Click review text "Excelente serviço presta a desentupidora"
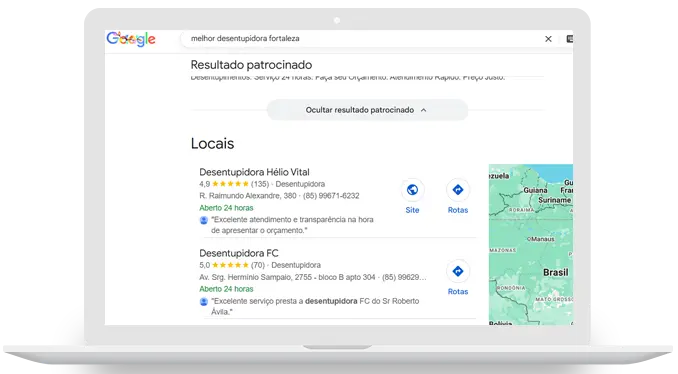Viewport: 678px width, 374px height. point(315,306)
